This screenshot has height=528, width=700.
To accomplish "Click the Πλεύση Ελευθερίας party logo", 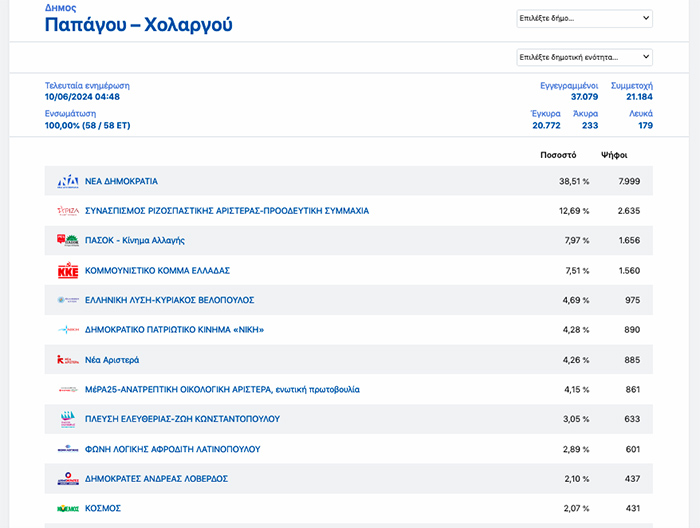I will [x=67, y=419].
